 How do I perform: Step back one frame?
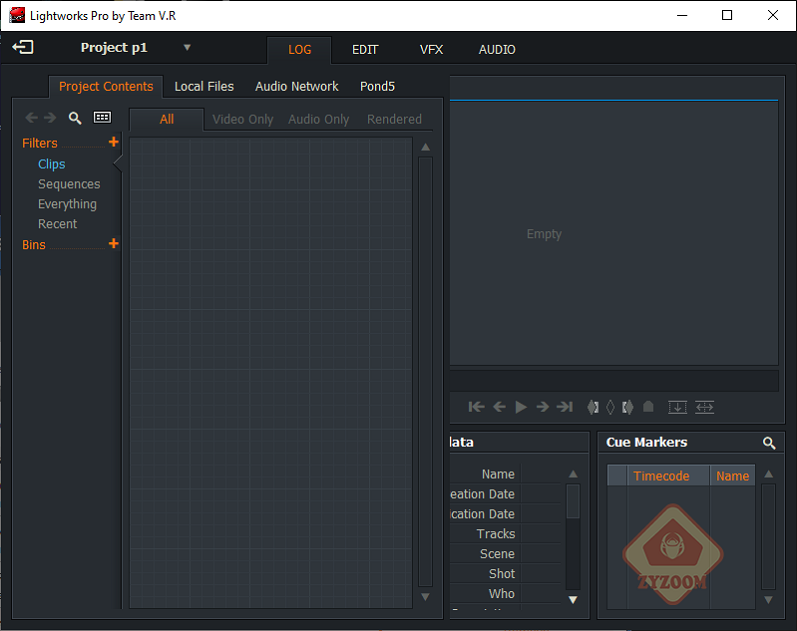(x=499, y=407)
